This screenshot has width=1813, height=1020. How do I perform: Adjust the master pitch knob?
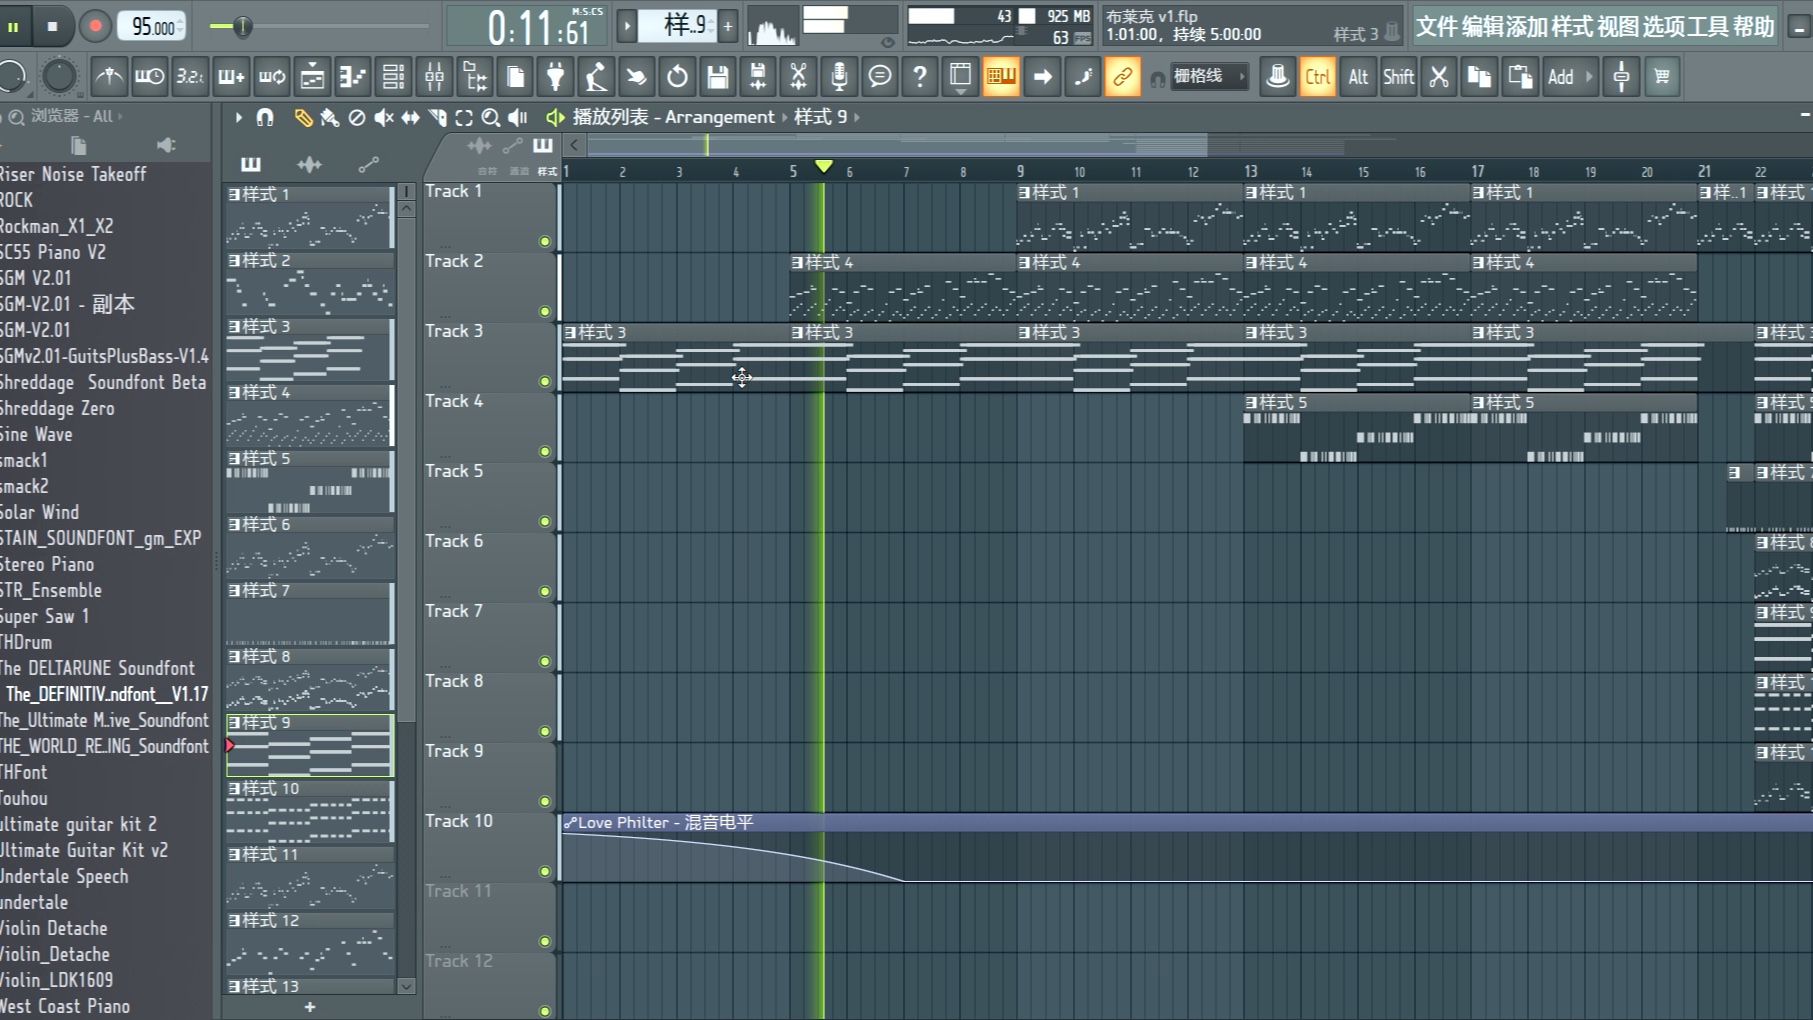(x=59, y=76)
